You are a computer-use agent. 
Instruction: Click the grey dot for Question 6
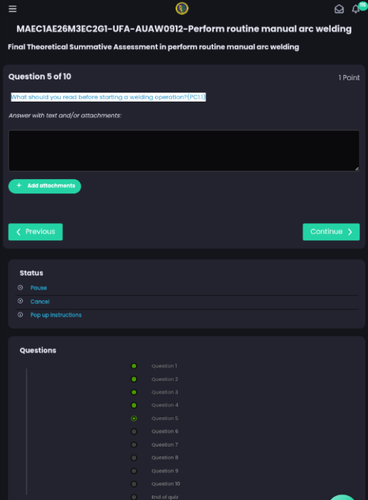tap(134, 432)
